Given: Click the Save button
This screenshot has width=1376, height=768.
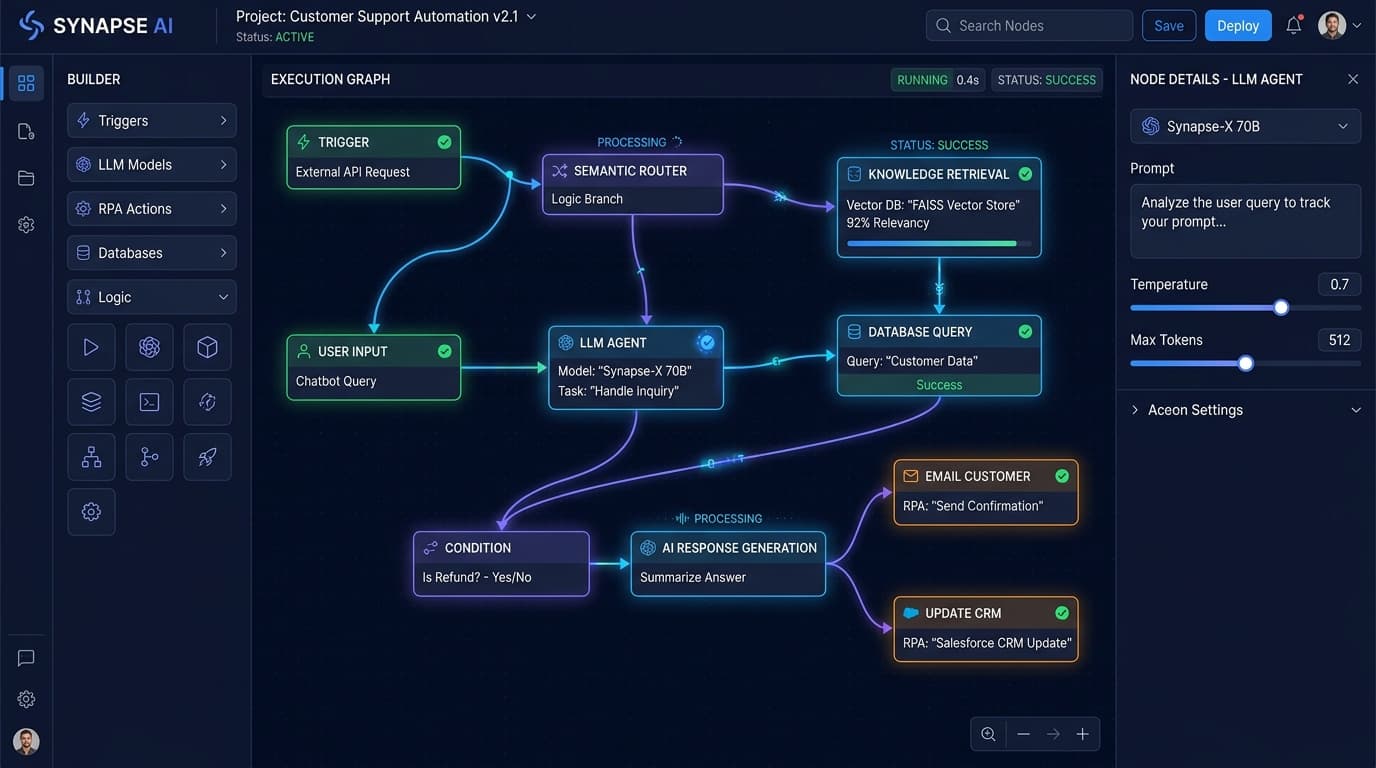Looking at the screenshot, I should [x=1169, y=26].
